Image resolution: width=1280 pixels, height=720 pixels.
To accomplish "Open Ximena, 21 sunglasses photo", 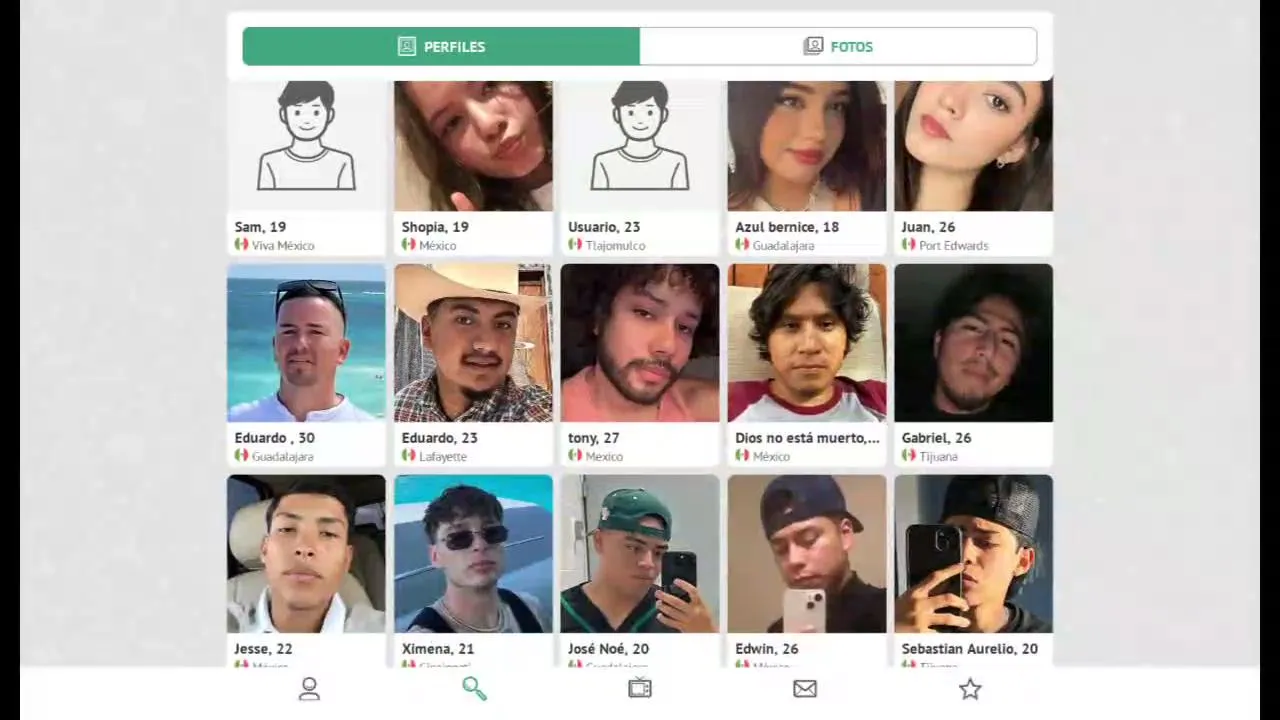I will pyautogui.click(x=473, y=554).
